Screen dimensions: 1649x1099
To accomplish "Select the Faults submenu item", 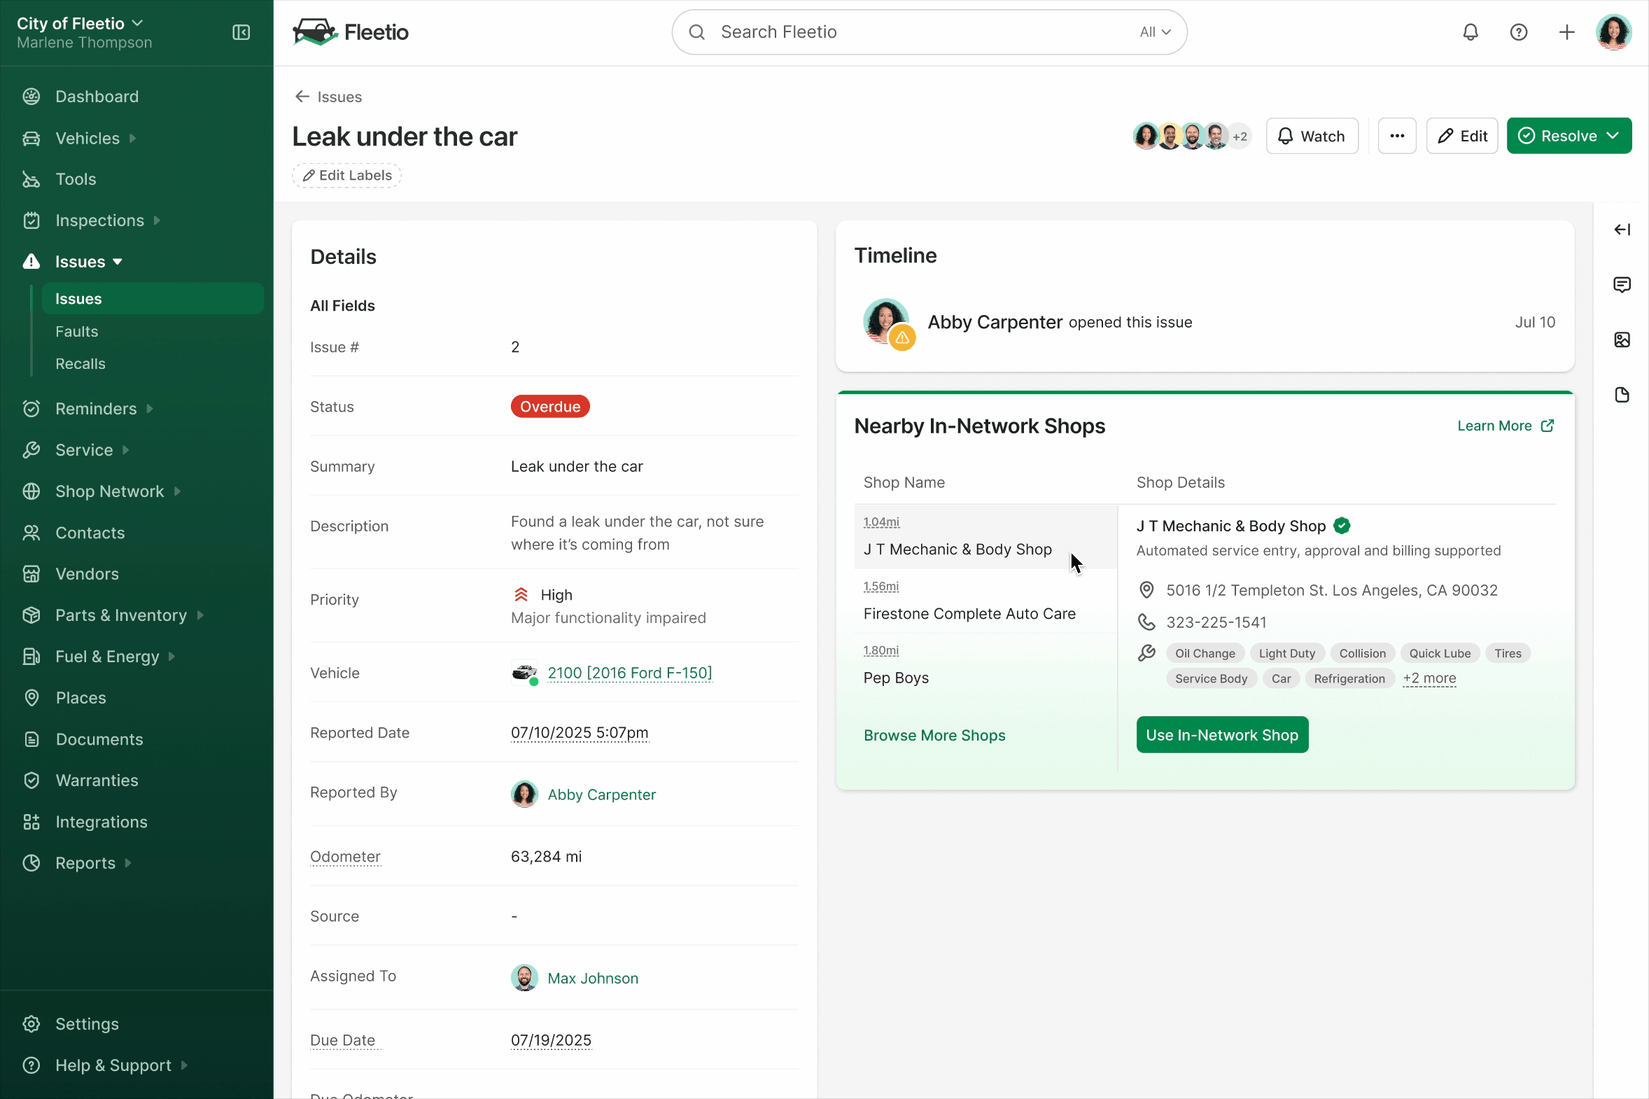I will coord(77,331).
